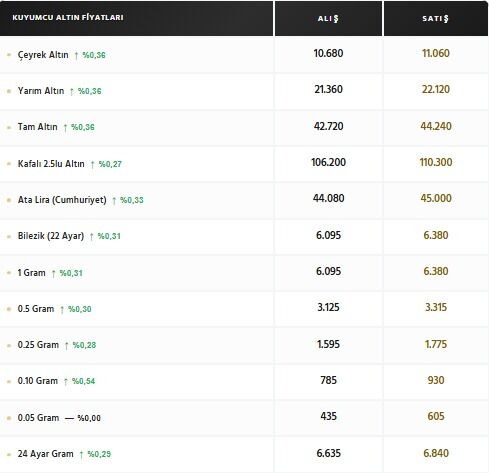Click the Tam Altın selling price 44.240
This screenshot has height=473, width=489.
[436, 126]
